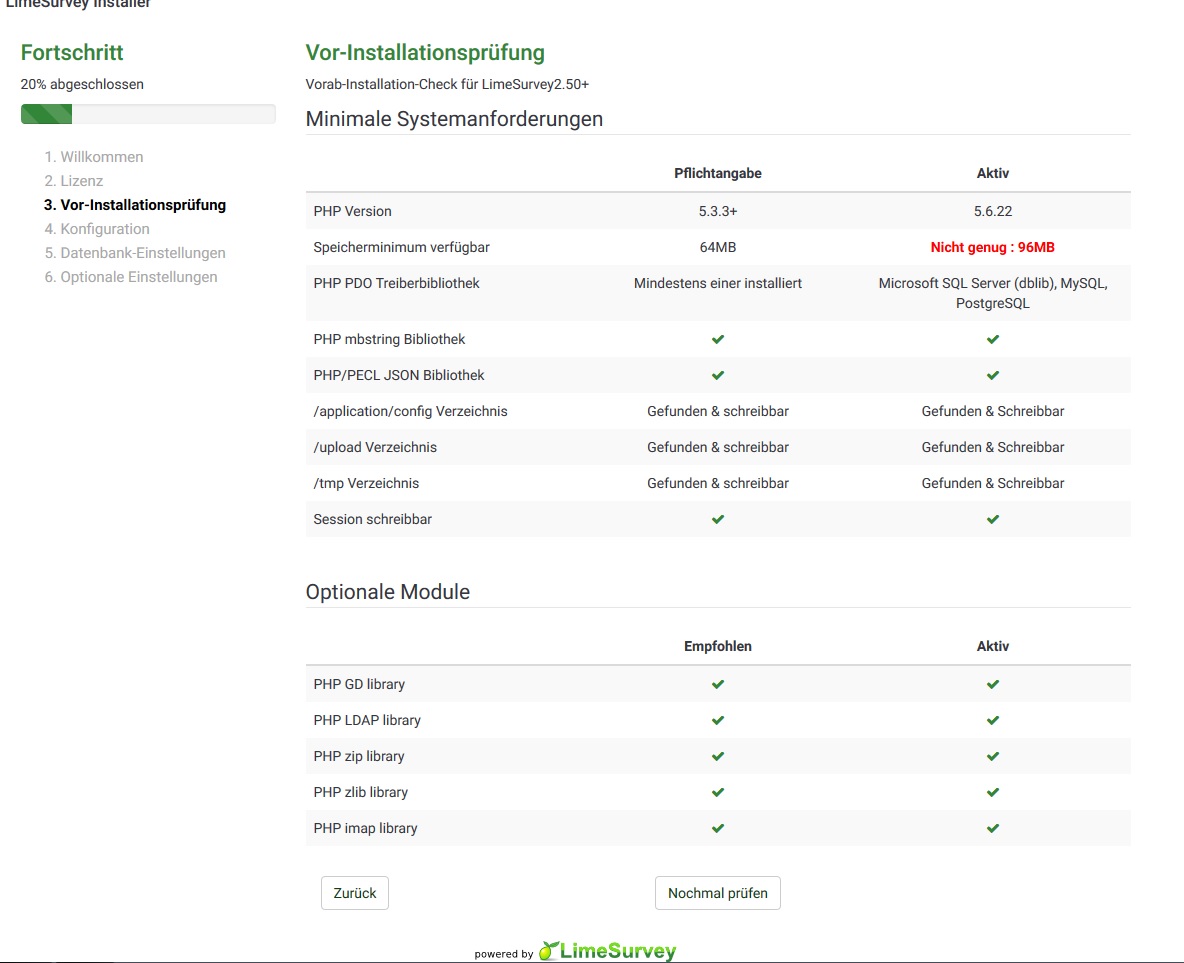
Task: Click Aktiv 'Gefunden & Schreibbar' for /application/config
Action: (x=992, y=411)
